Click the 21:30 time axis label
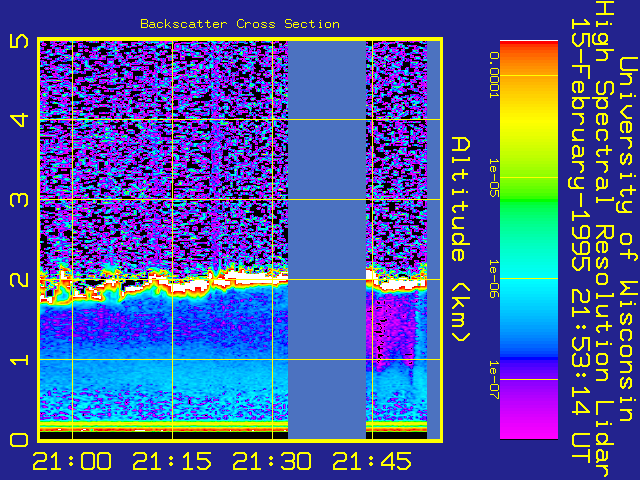The image size is (640, 480). point(272,462)
